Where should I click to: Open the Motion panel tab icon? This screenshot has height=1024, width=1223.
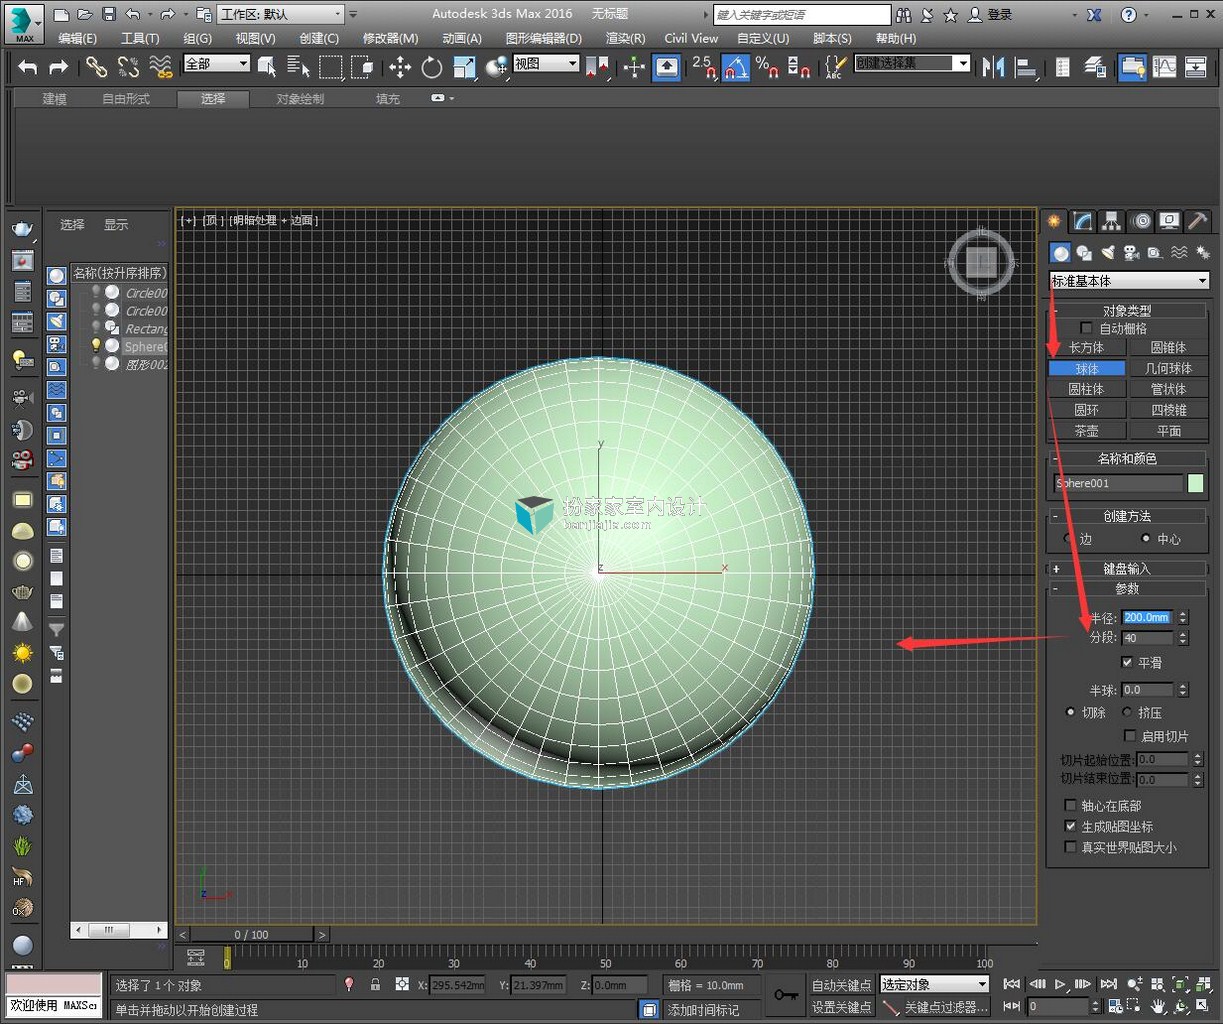point(1141,221)
